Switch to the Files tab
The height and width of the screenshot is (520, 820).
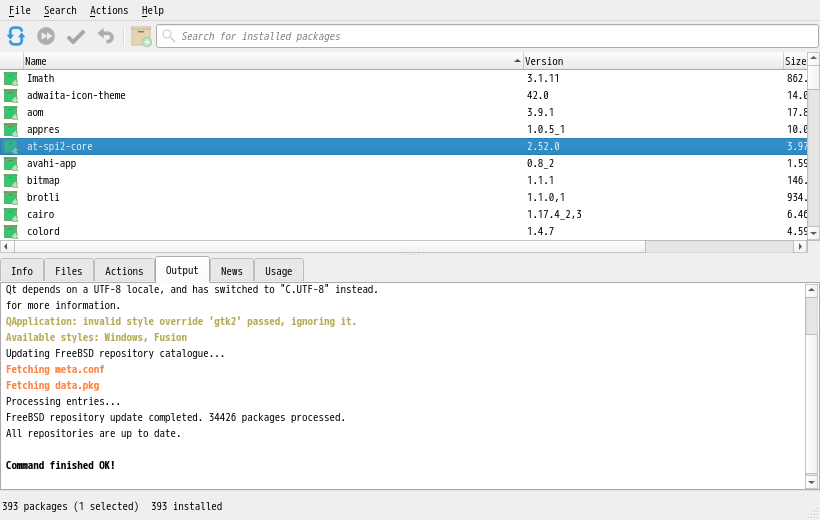[x=69, y=271]
